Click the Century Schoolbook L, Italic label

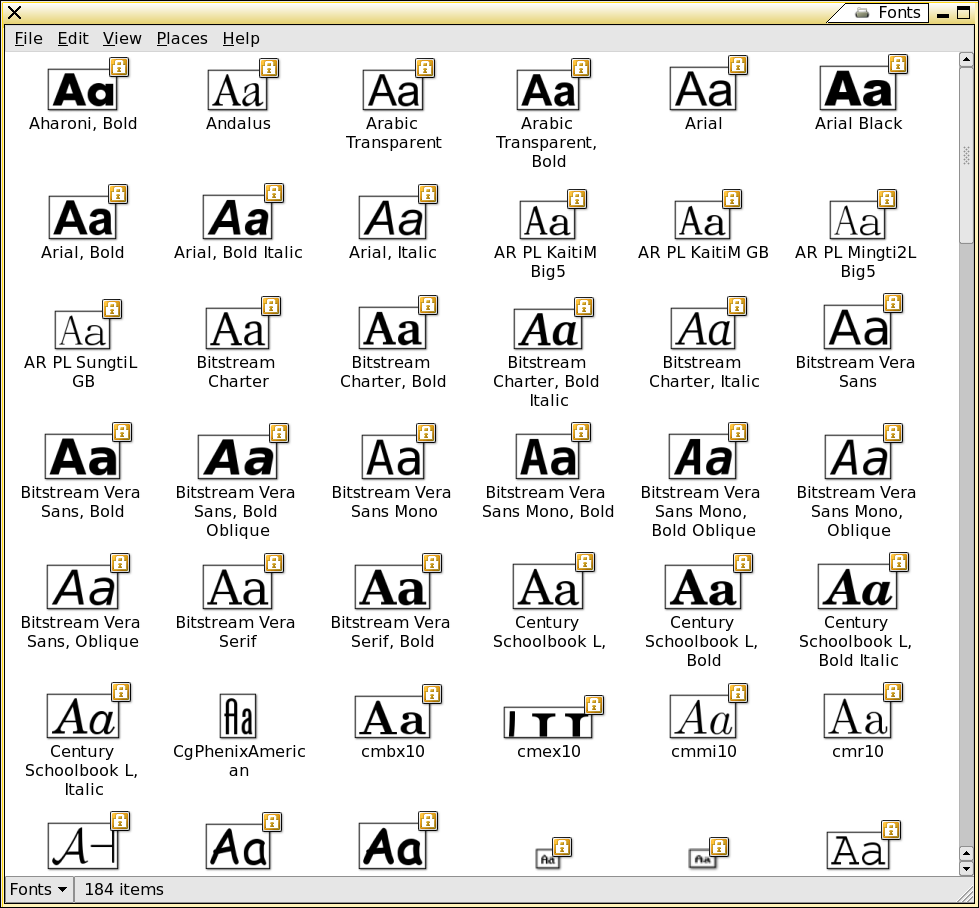[82, 771]
